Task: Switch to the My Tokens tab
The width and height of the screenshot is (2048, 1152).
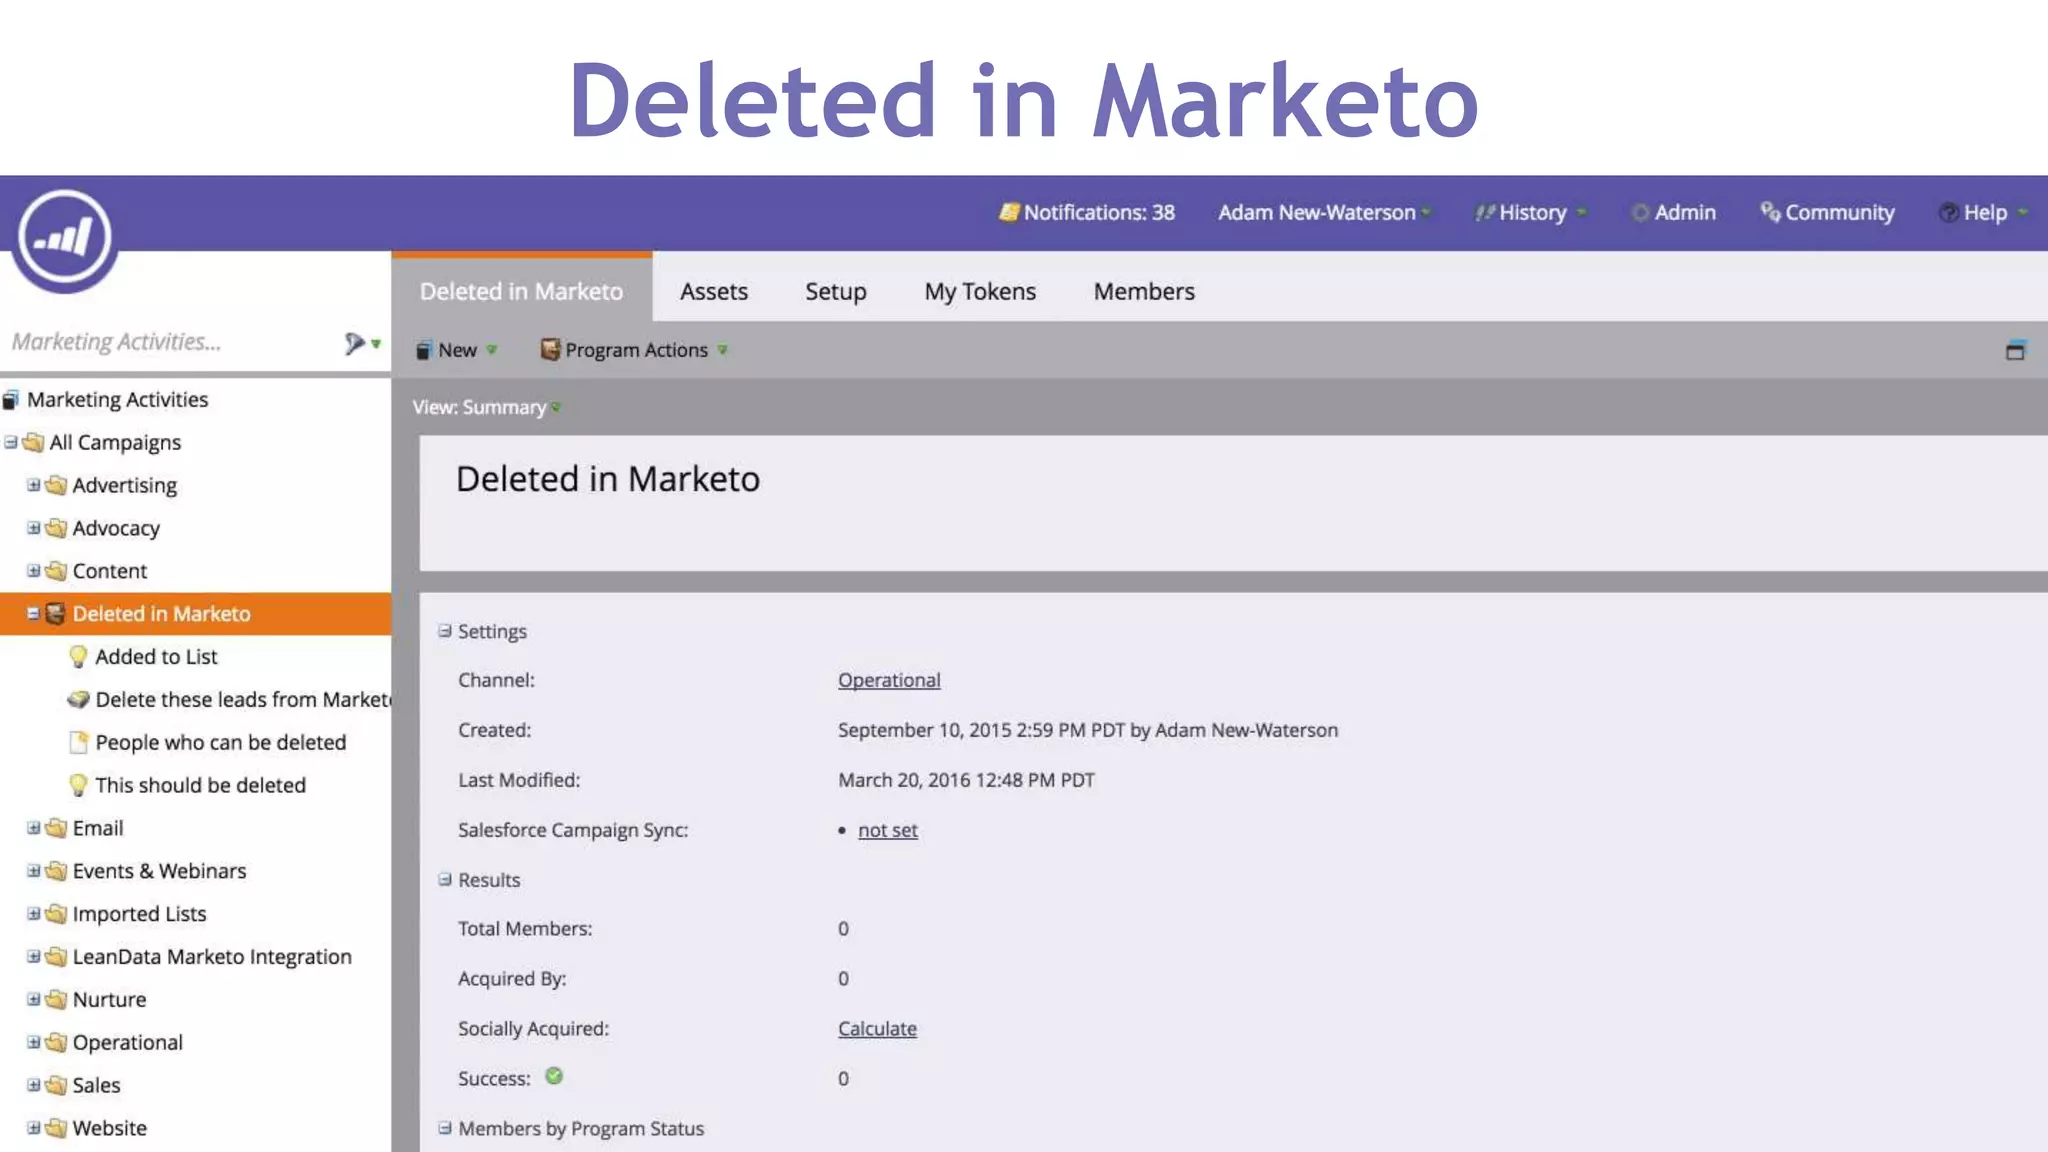Action: (980, 291)
